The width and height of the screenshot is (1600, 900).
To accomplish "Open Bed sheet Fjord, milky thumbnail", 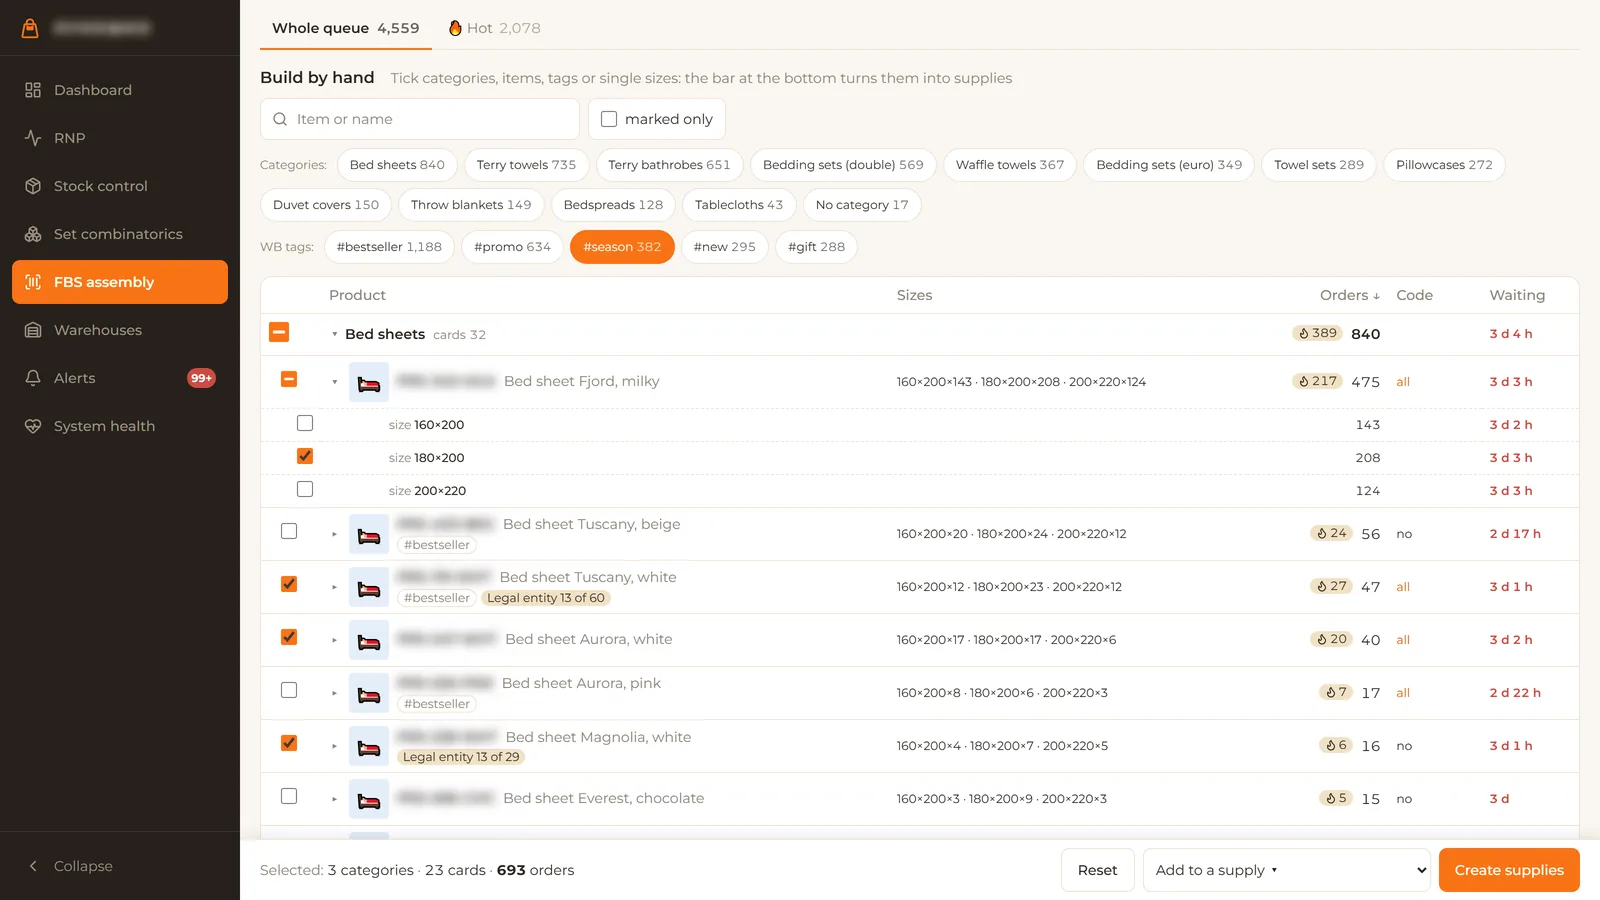I will point(369,382).
